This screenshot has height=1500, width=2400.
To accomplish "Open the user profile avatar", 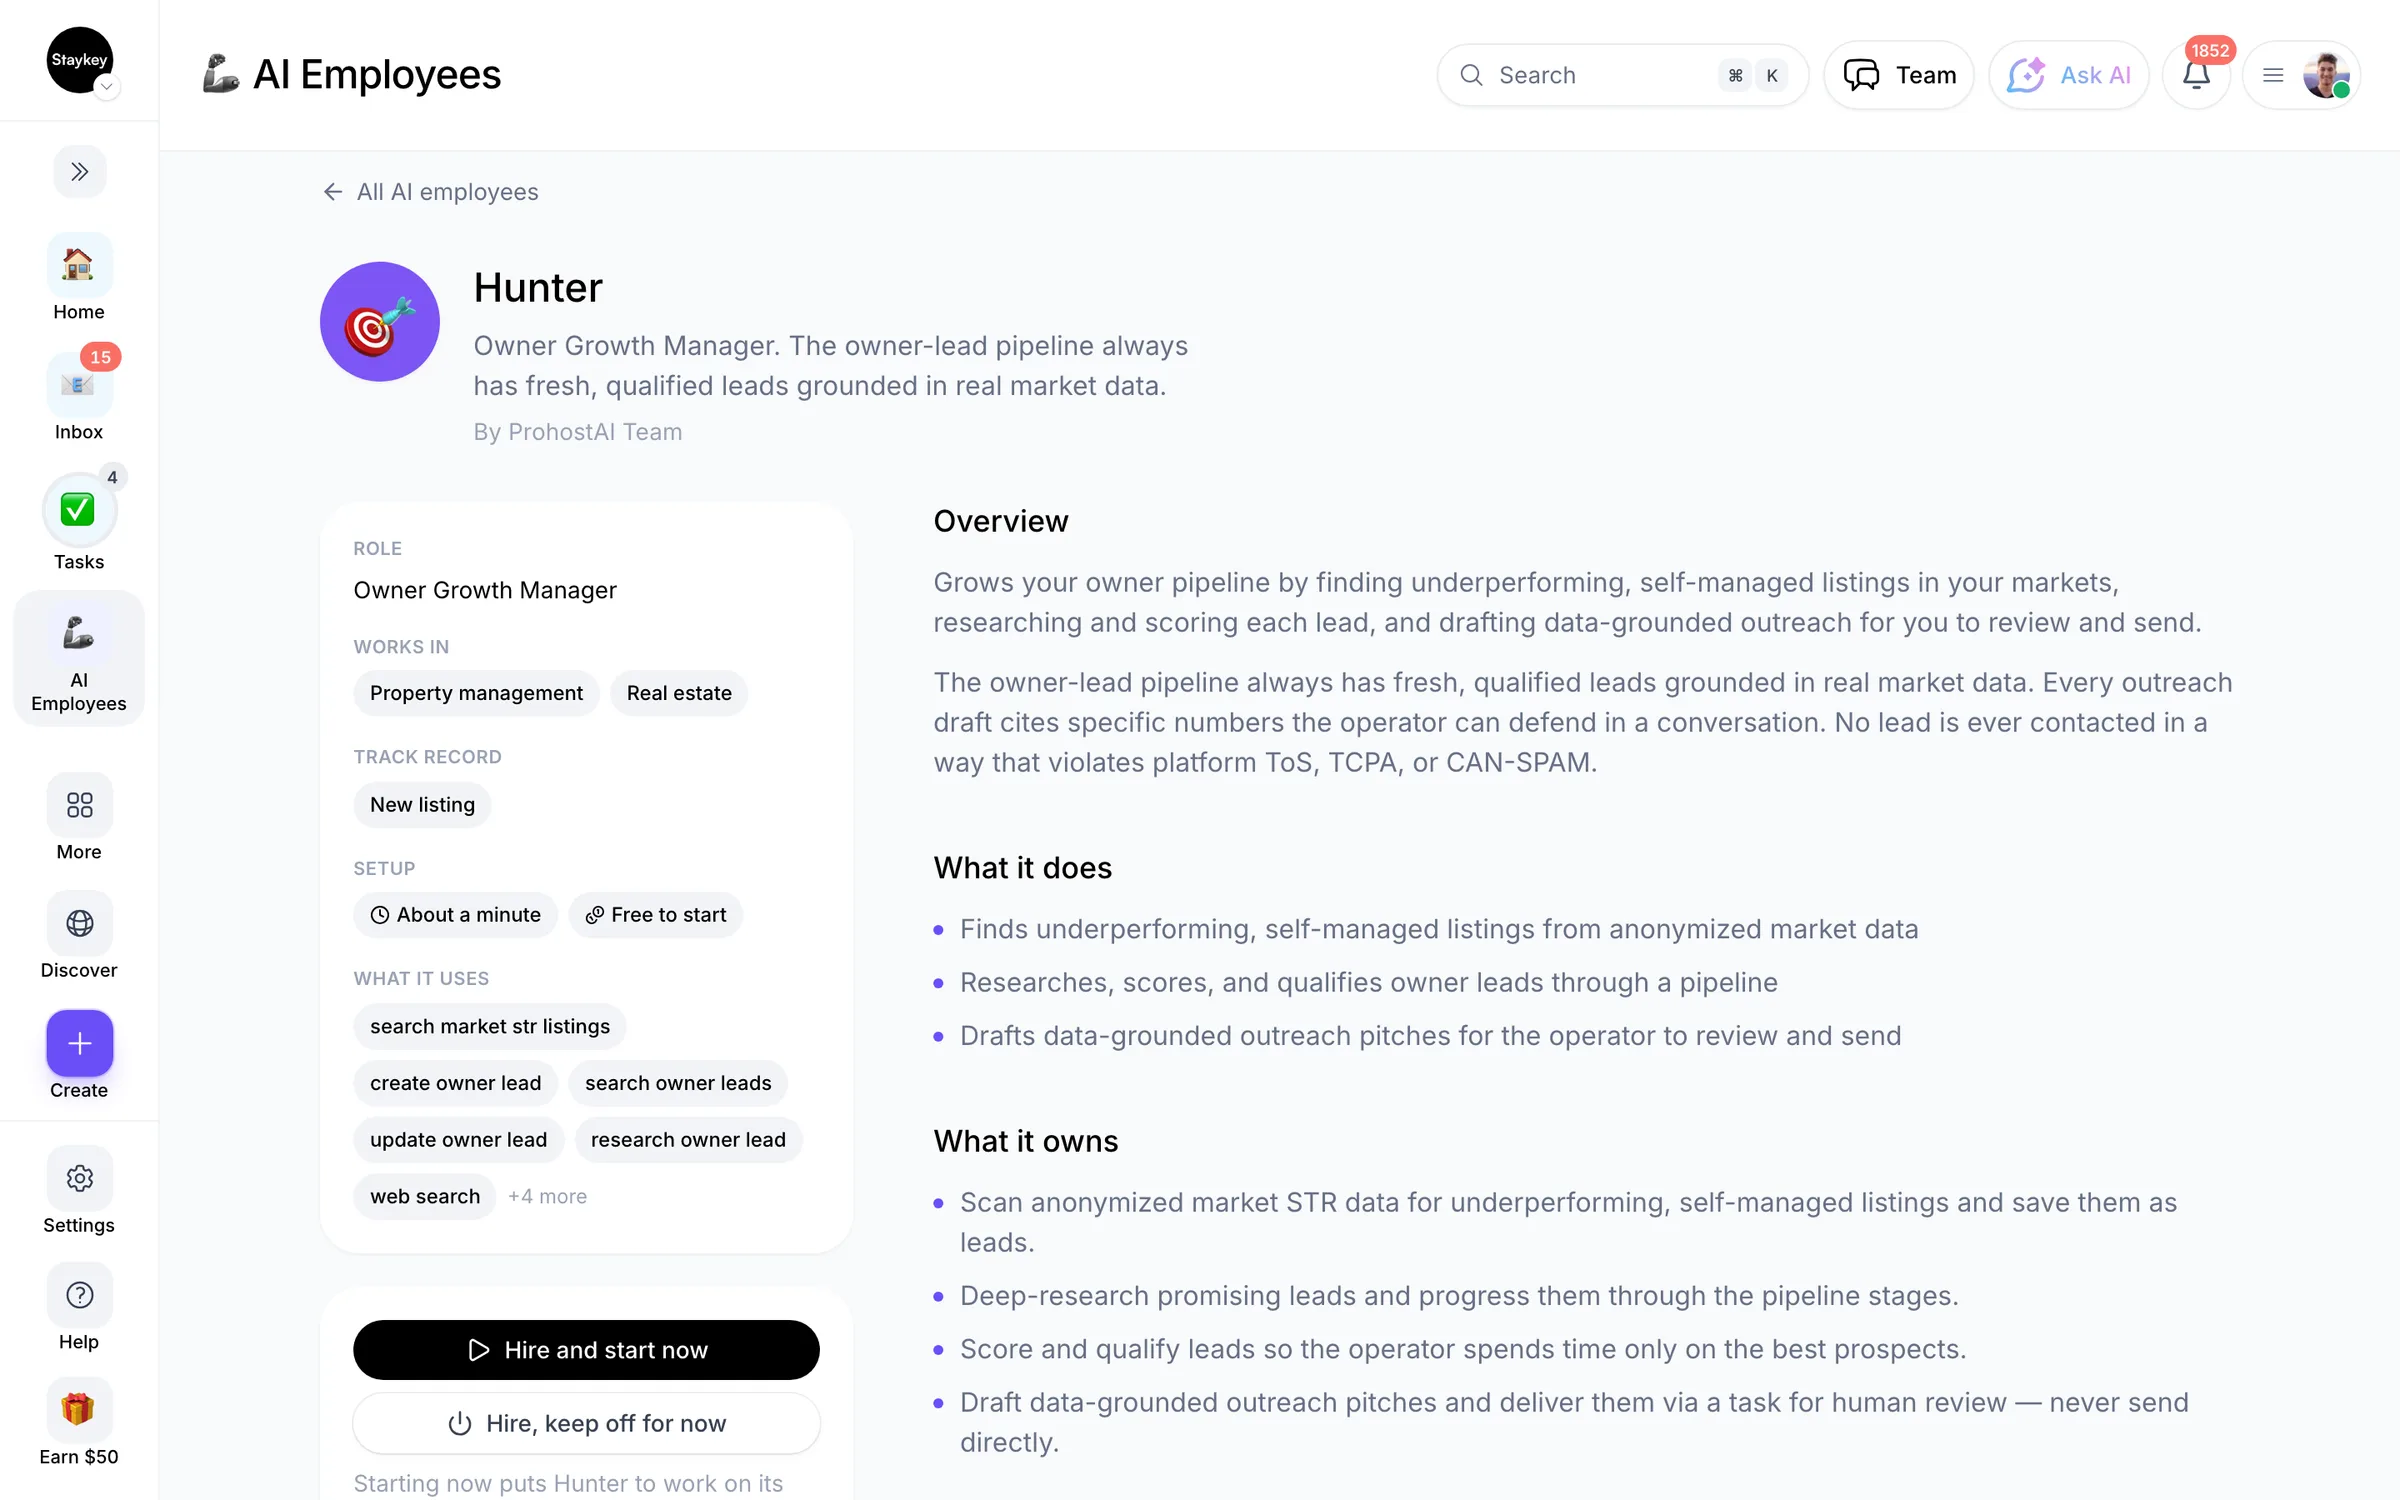I will pos(2326,75).
